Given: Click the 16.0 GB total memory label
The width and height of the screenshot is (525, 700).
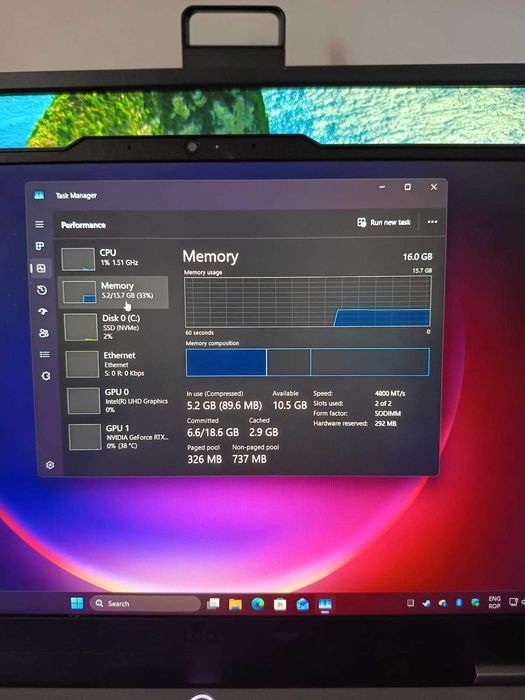Looking at the screenshot, I should [417, 257].
